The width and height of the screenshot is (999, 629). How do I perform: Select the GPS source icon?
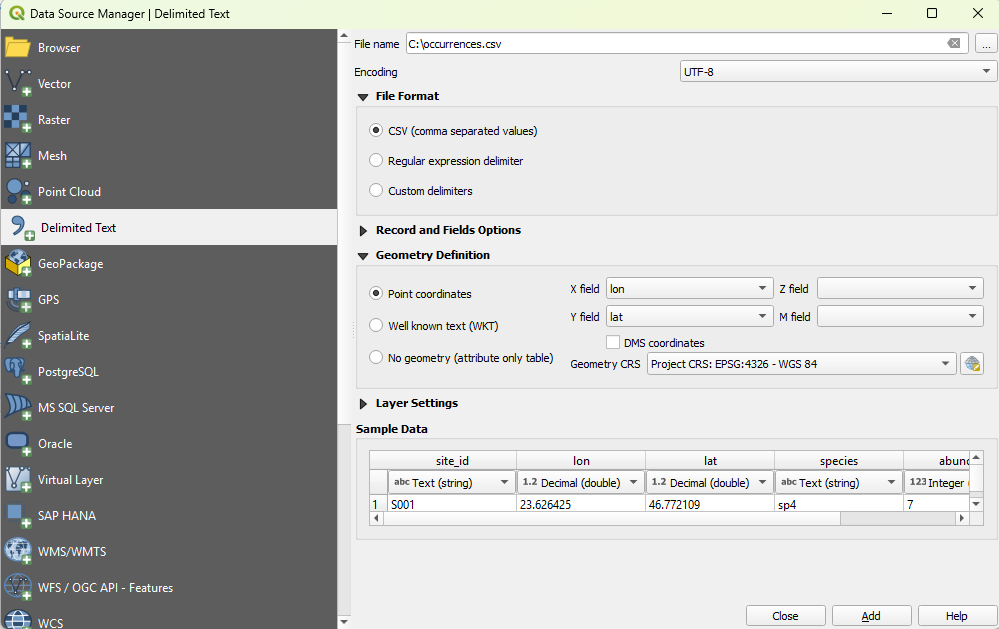click(17, 300)
